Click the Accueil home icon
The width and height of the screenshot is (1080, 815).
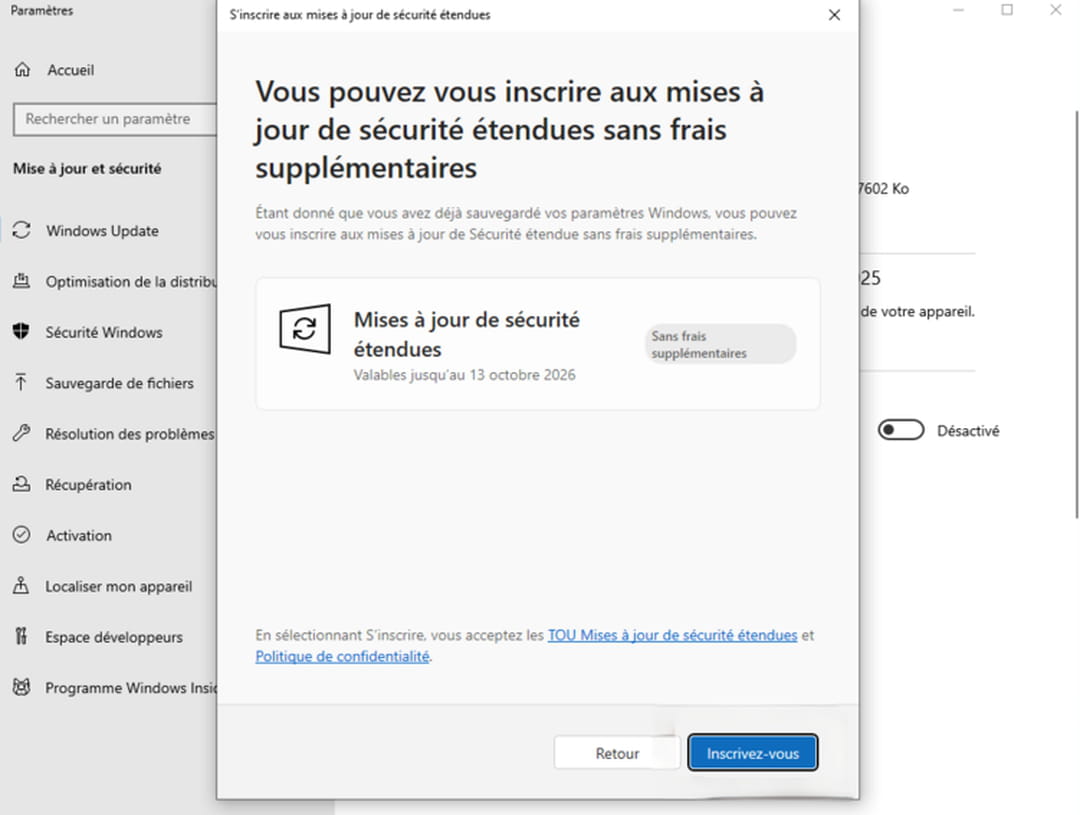point(22,70)
